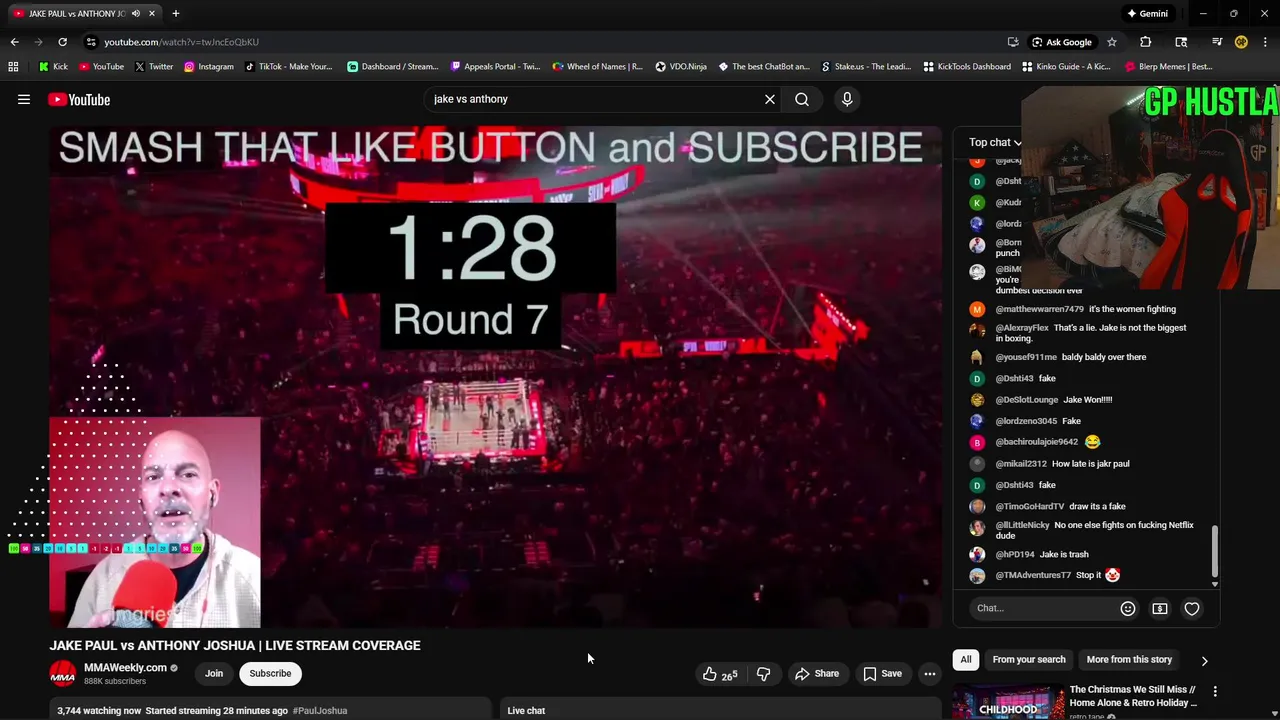Screen dimensions: 1280x720
Task: Mute the tab via speaker icon
Action: click(x=135, y=14)
